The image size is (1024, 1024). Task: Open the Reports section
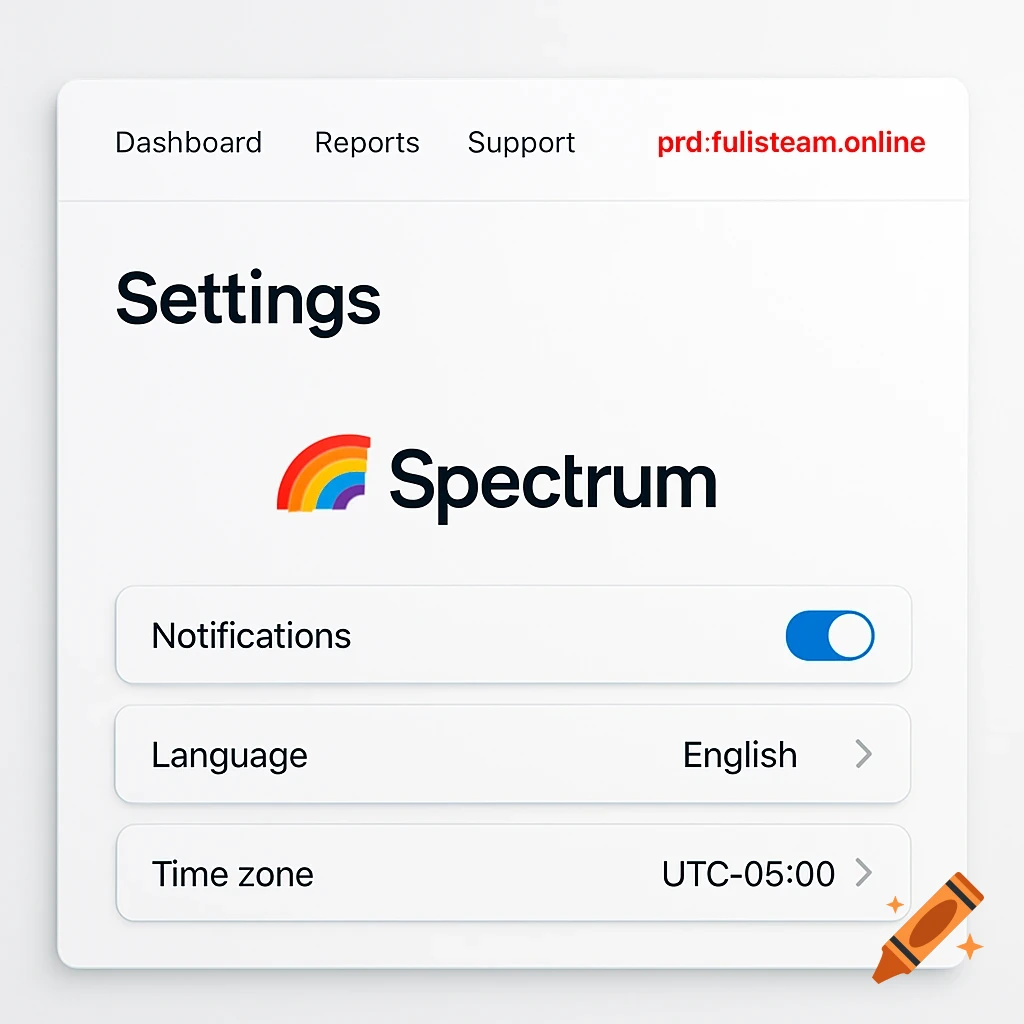coord(366,142)
